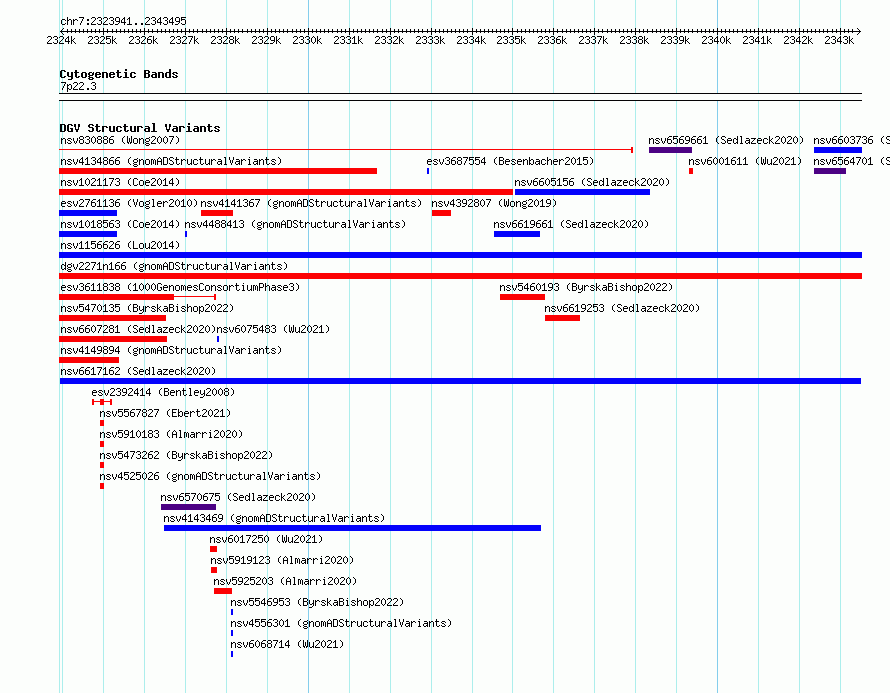Click the nsv5925203 (Almarri2020) label
This screenshot has width=890, height=693.
click(x=285, y=581)
